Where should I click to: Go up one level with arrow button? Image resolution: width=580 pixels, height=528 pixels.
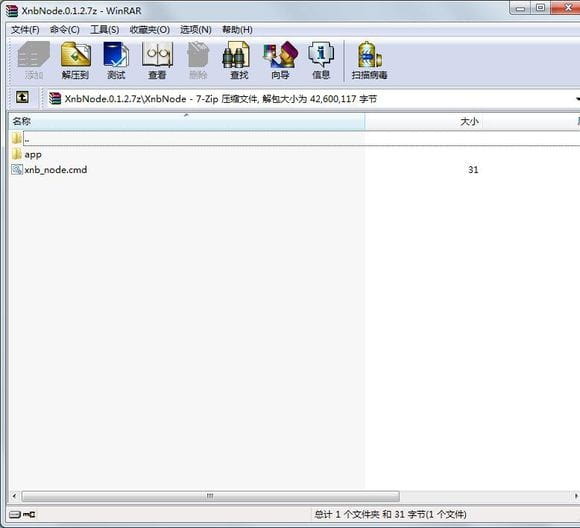pyautogui.click(x=22, y=98)
